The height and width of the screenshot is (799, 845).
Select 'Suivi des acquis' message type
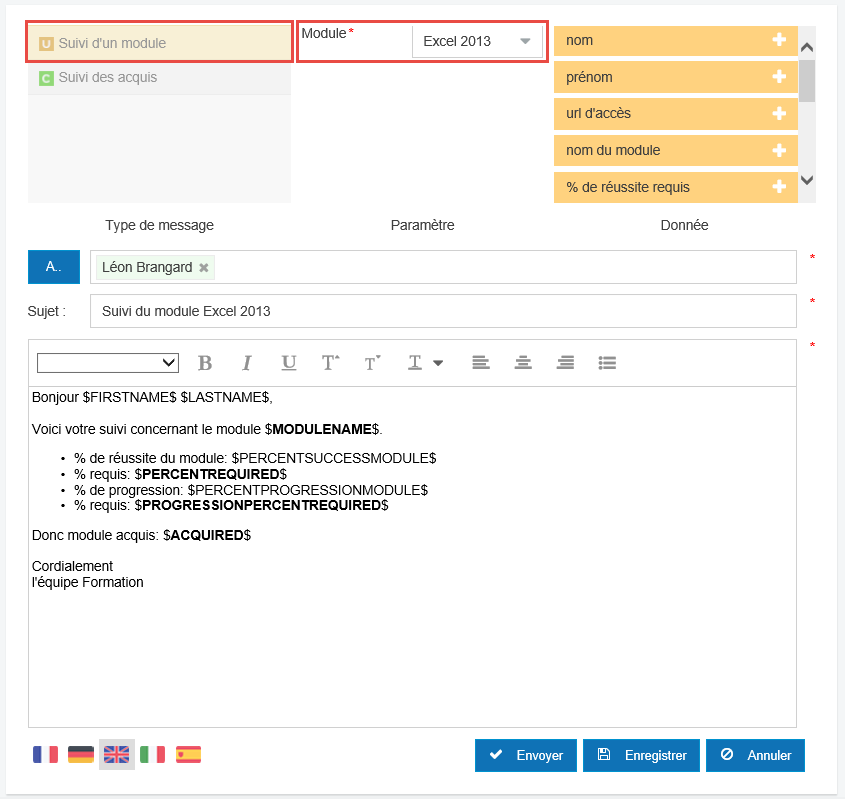click(x=160, y=78)
